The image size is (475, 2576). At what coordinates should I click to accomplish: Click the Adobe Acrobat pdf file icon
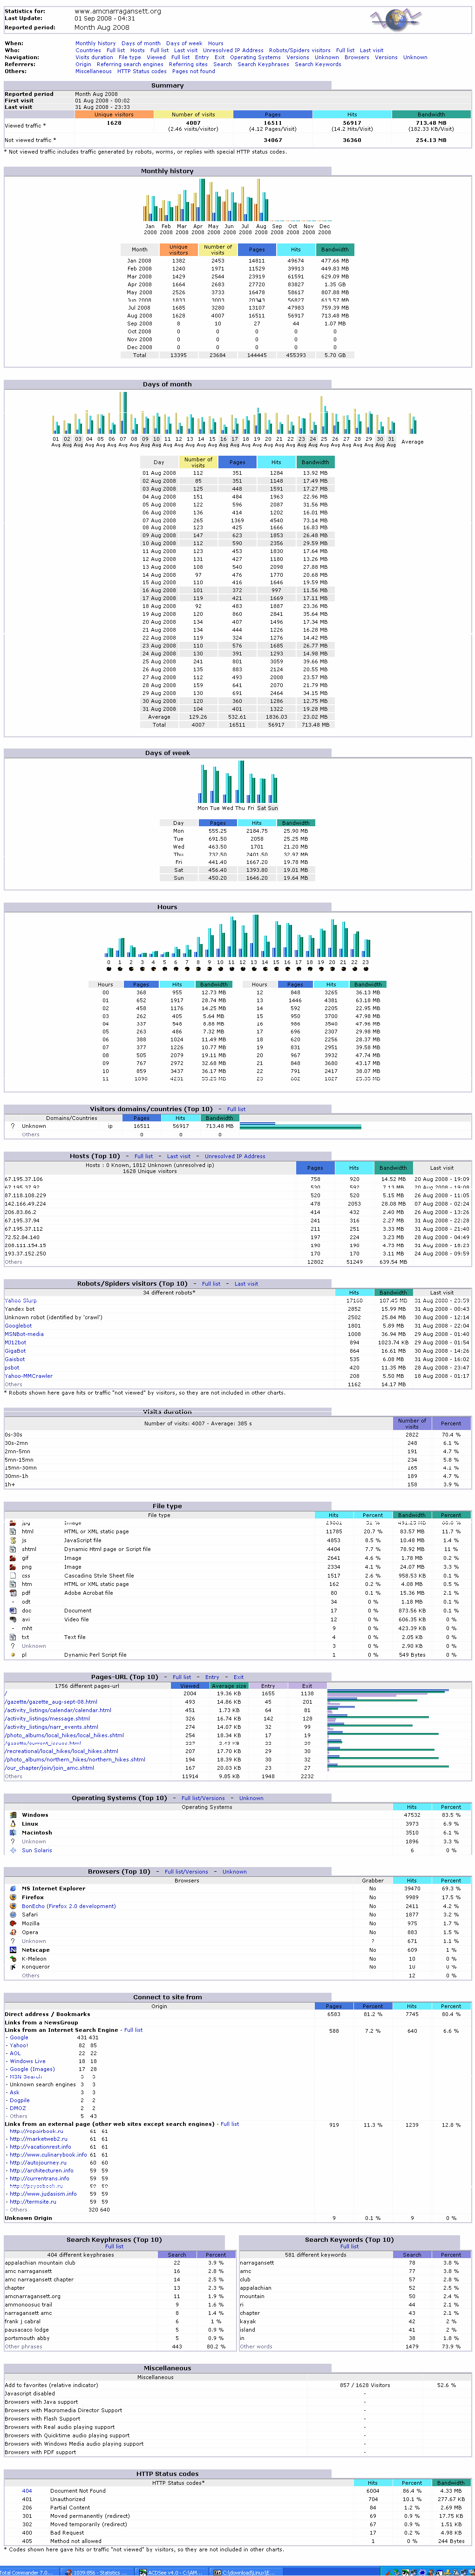coord(13,1592)
